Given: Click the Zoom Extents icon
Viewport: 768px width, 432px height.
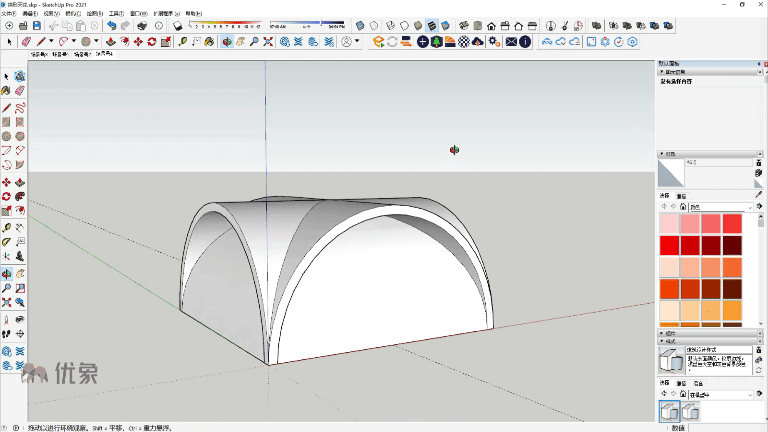Looking at the screenshot, I should [x=269, y=42].
